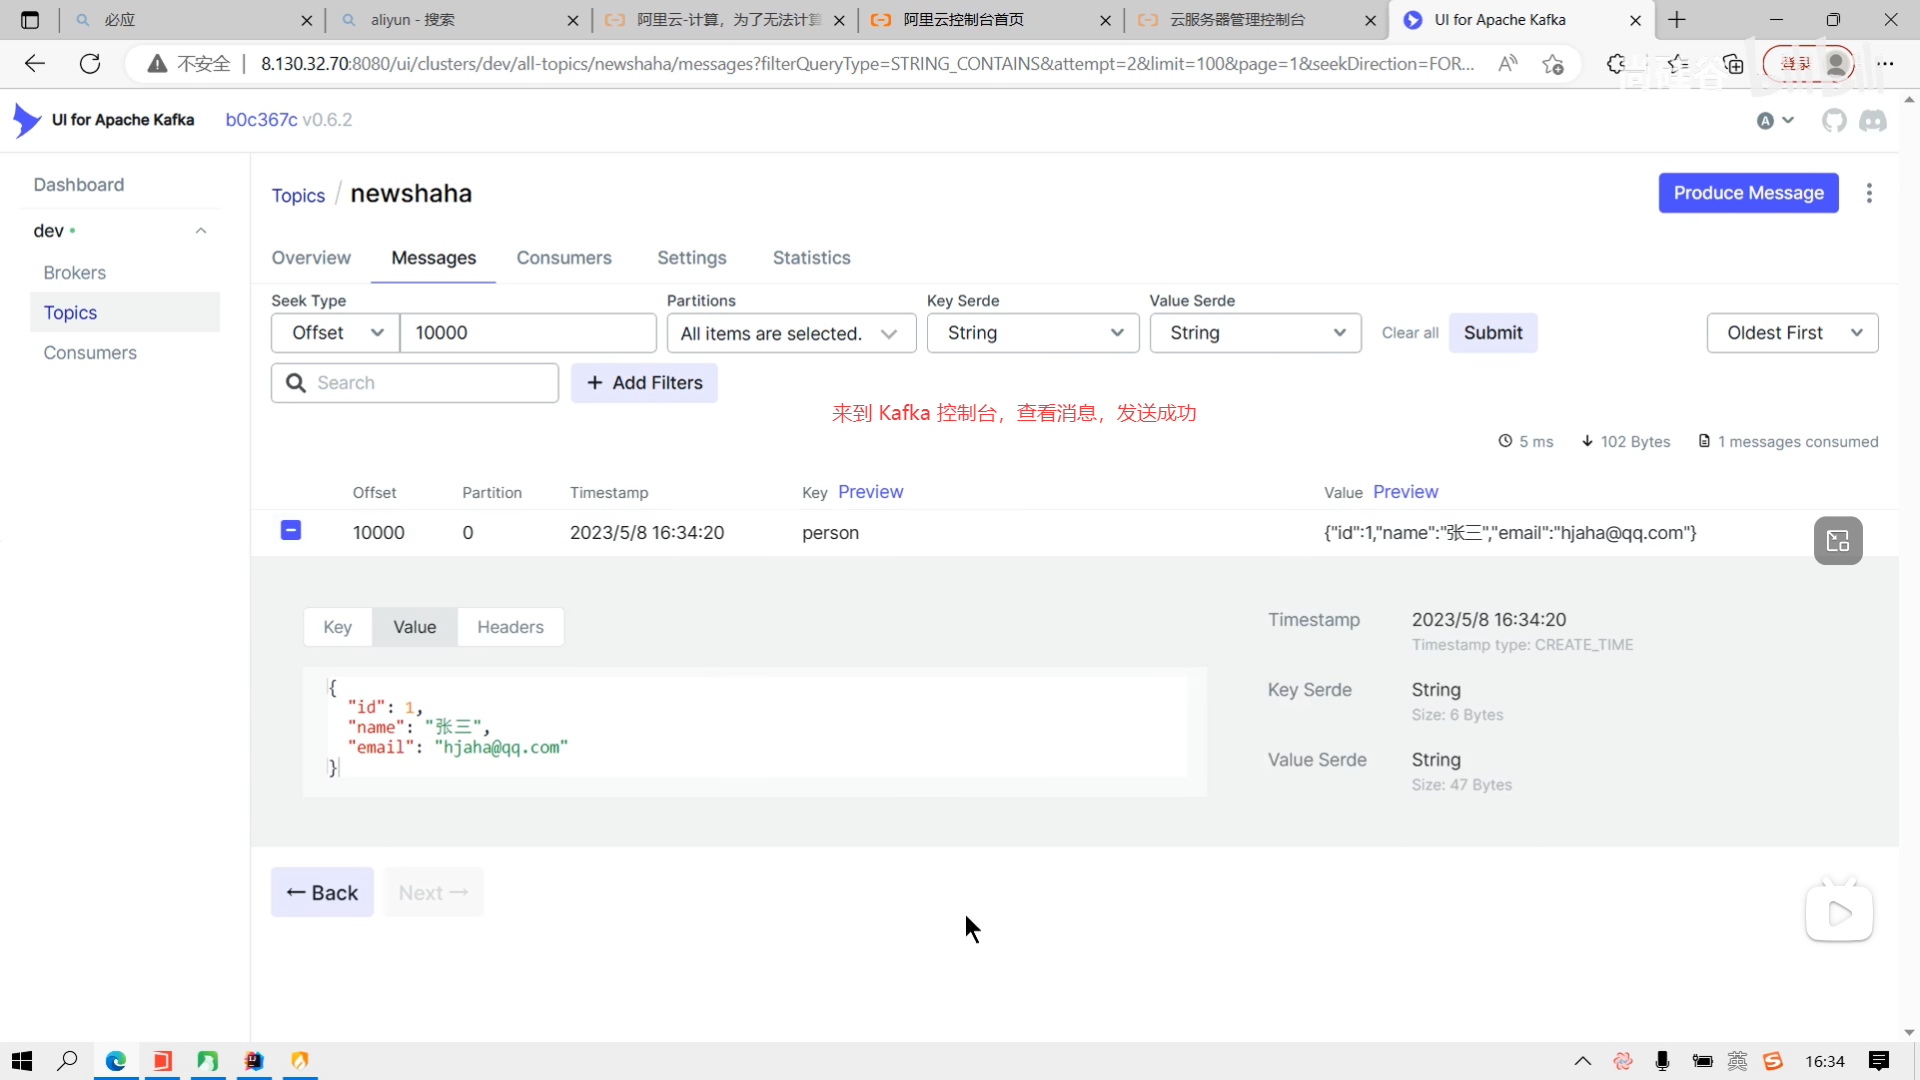Add the page to browser favorites
This screenshot has height=1080, width=1920.
coord(1552,64)
